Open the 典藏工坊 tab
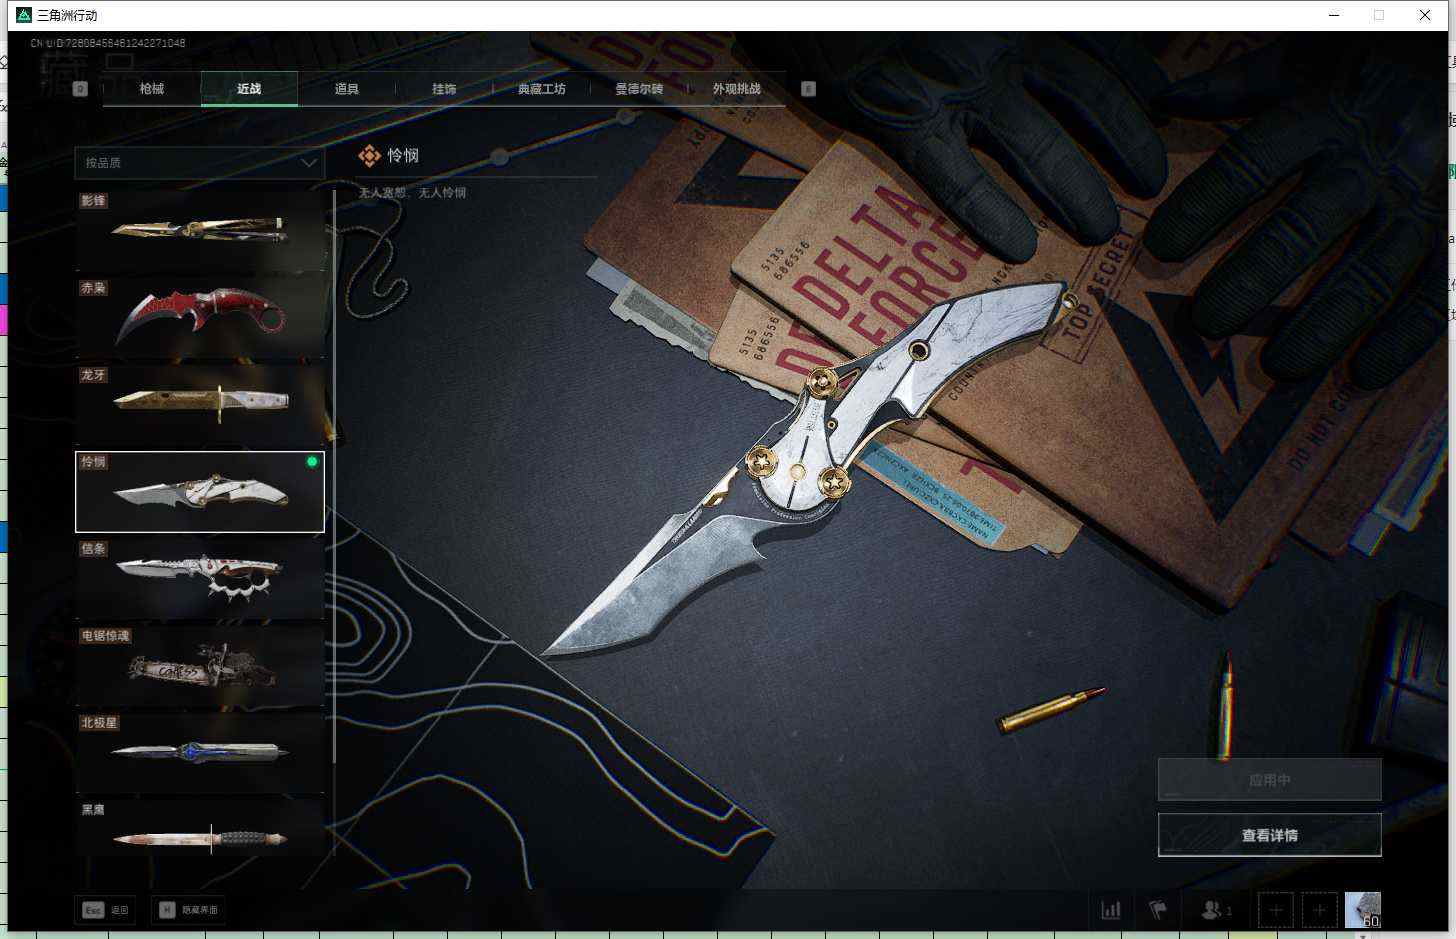This screenshot has width=1456, height=939. [x=541, y=89]
